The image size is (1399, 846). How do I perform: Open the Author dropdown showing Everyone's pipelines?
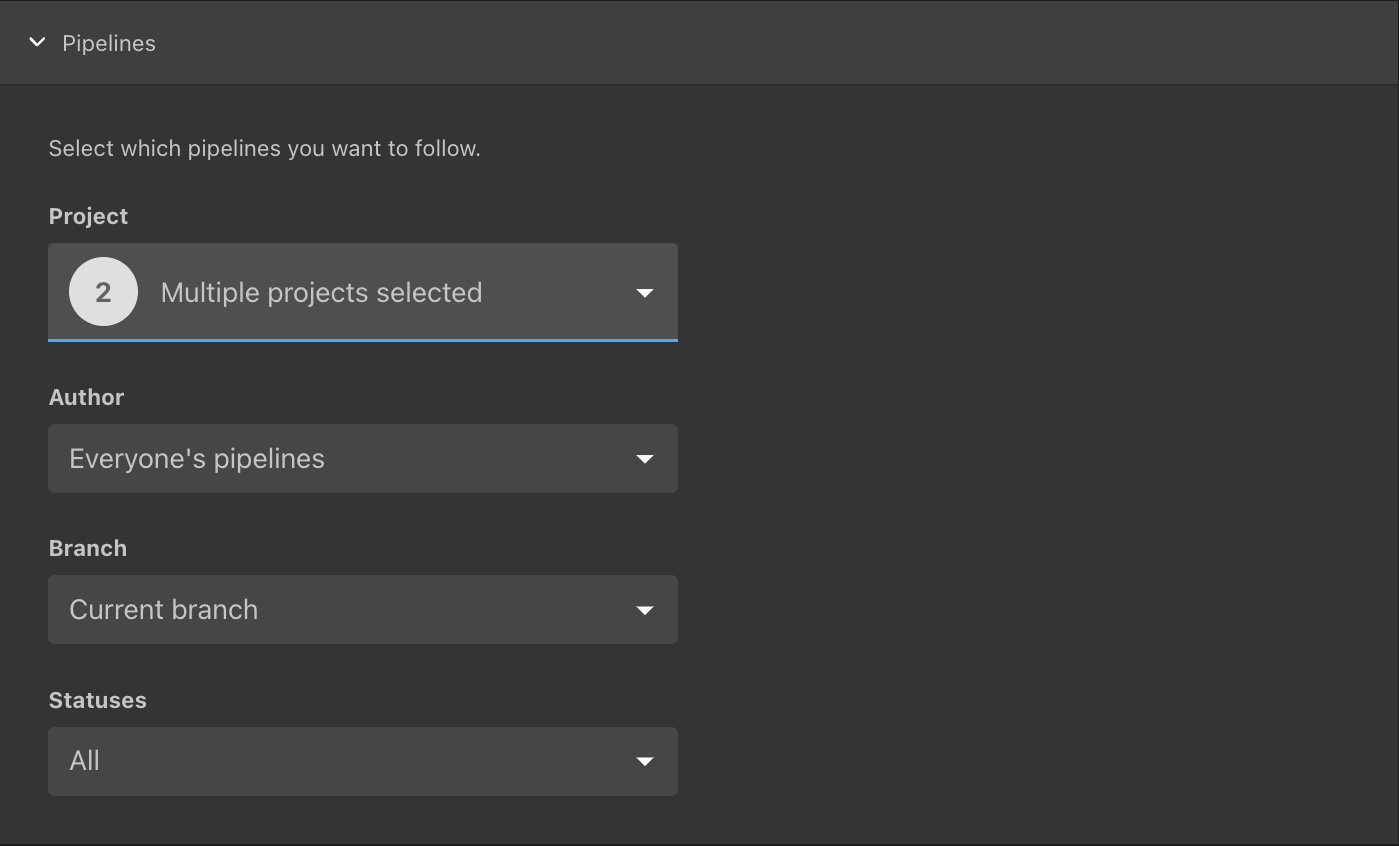coord(363,458)
